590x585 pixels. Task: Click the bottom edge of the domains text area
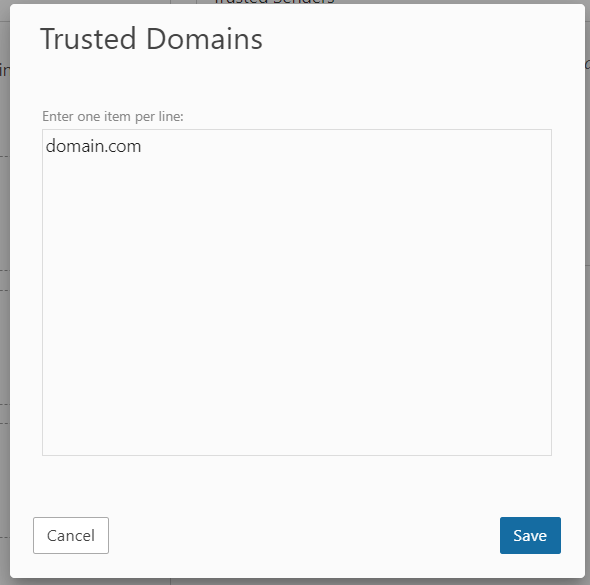tap(297, 455)
